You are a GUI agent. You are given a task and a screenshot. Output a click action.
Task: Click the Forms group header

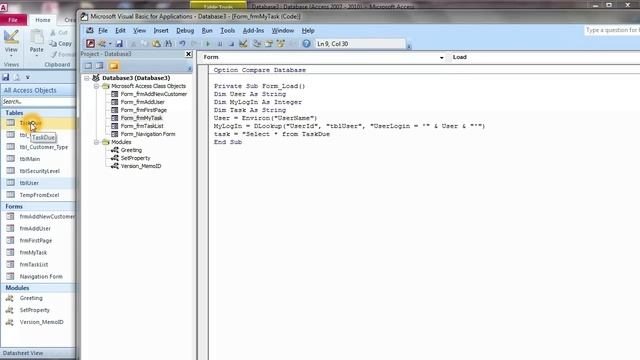pyautogui.click(x=38, y=207)
